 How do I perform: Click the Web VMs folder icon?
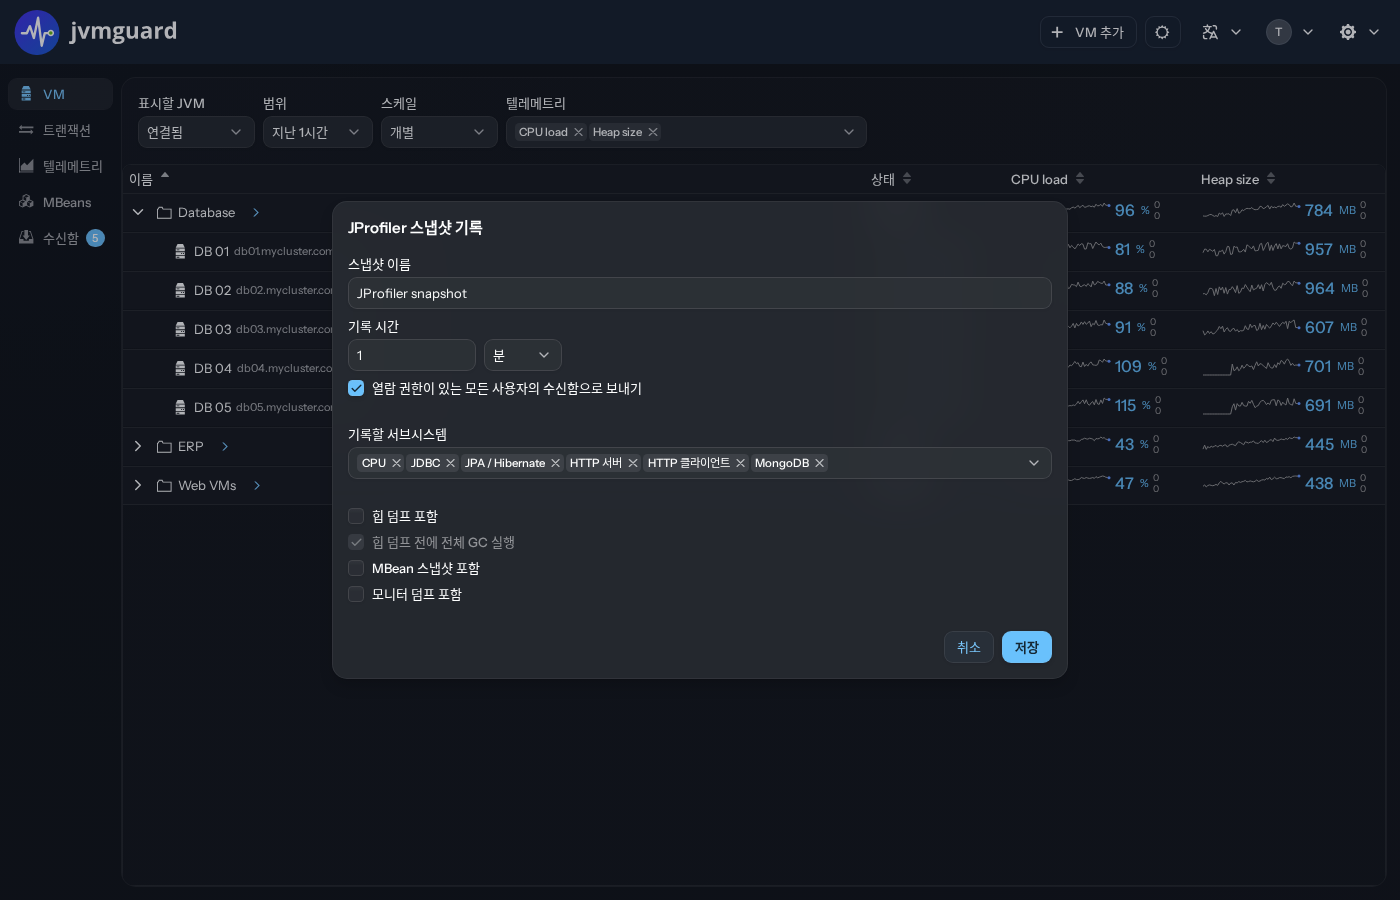pos(165,486)
